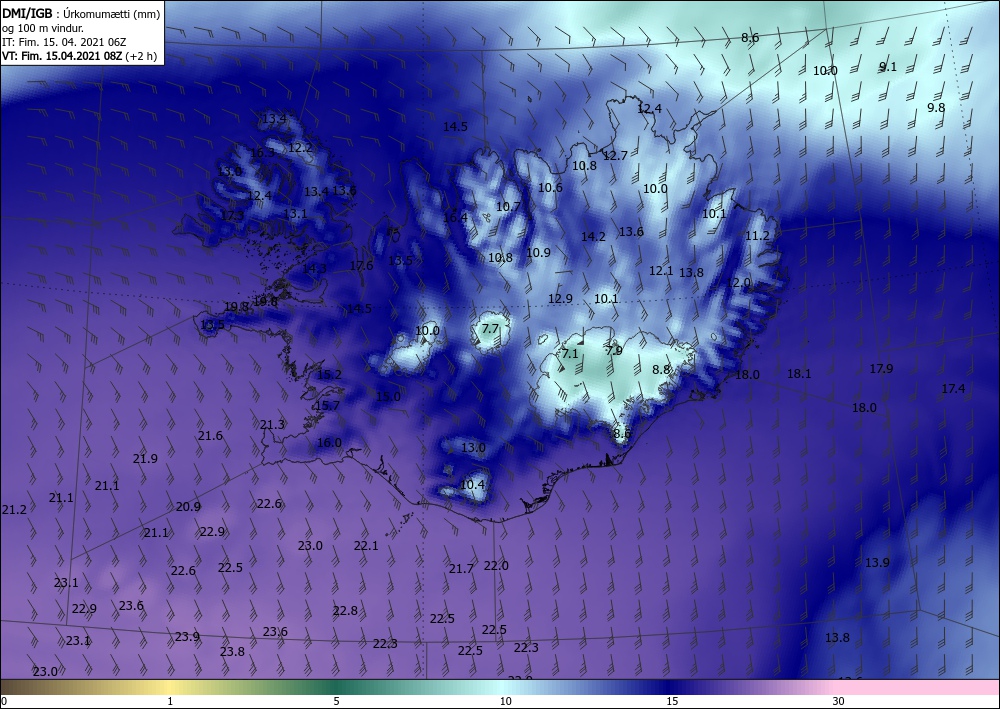Click the 23.8 value on the map
Screen dimensions: 1000x709
pos(232,652)
